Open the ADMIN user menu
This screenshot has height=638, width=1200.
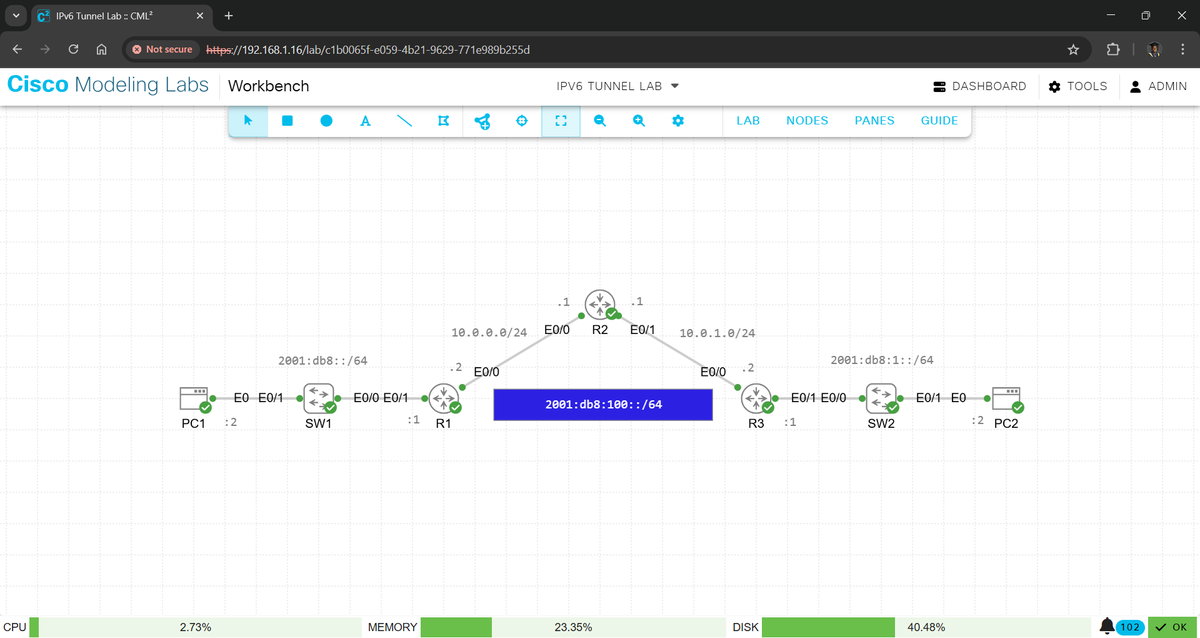click(x=1158, y=86)
